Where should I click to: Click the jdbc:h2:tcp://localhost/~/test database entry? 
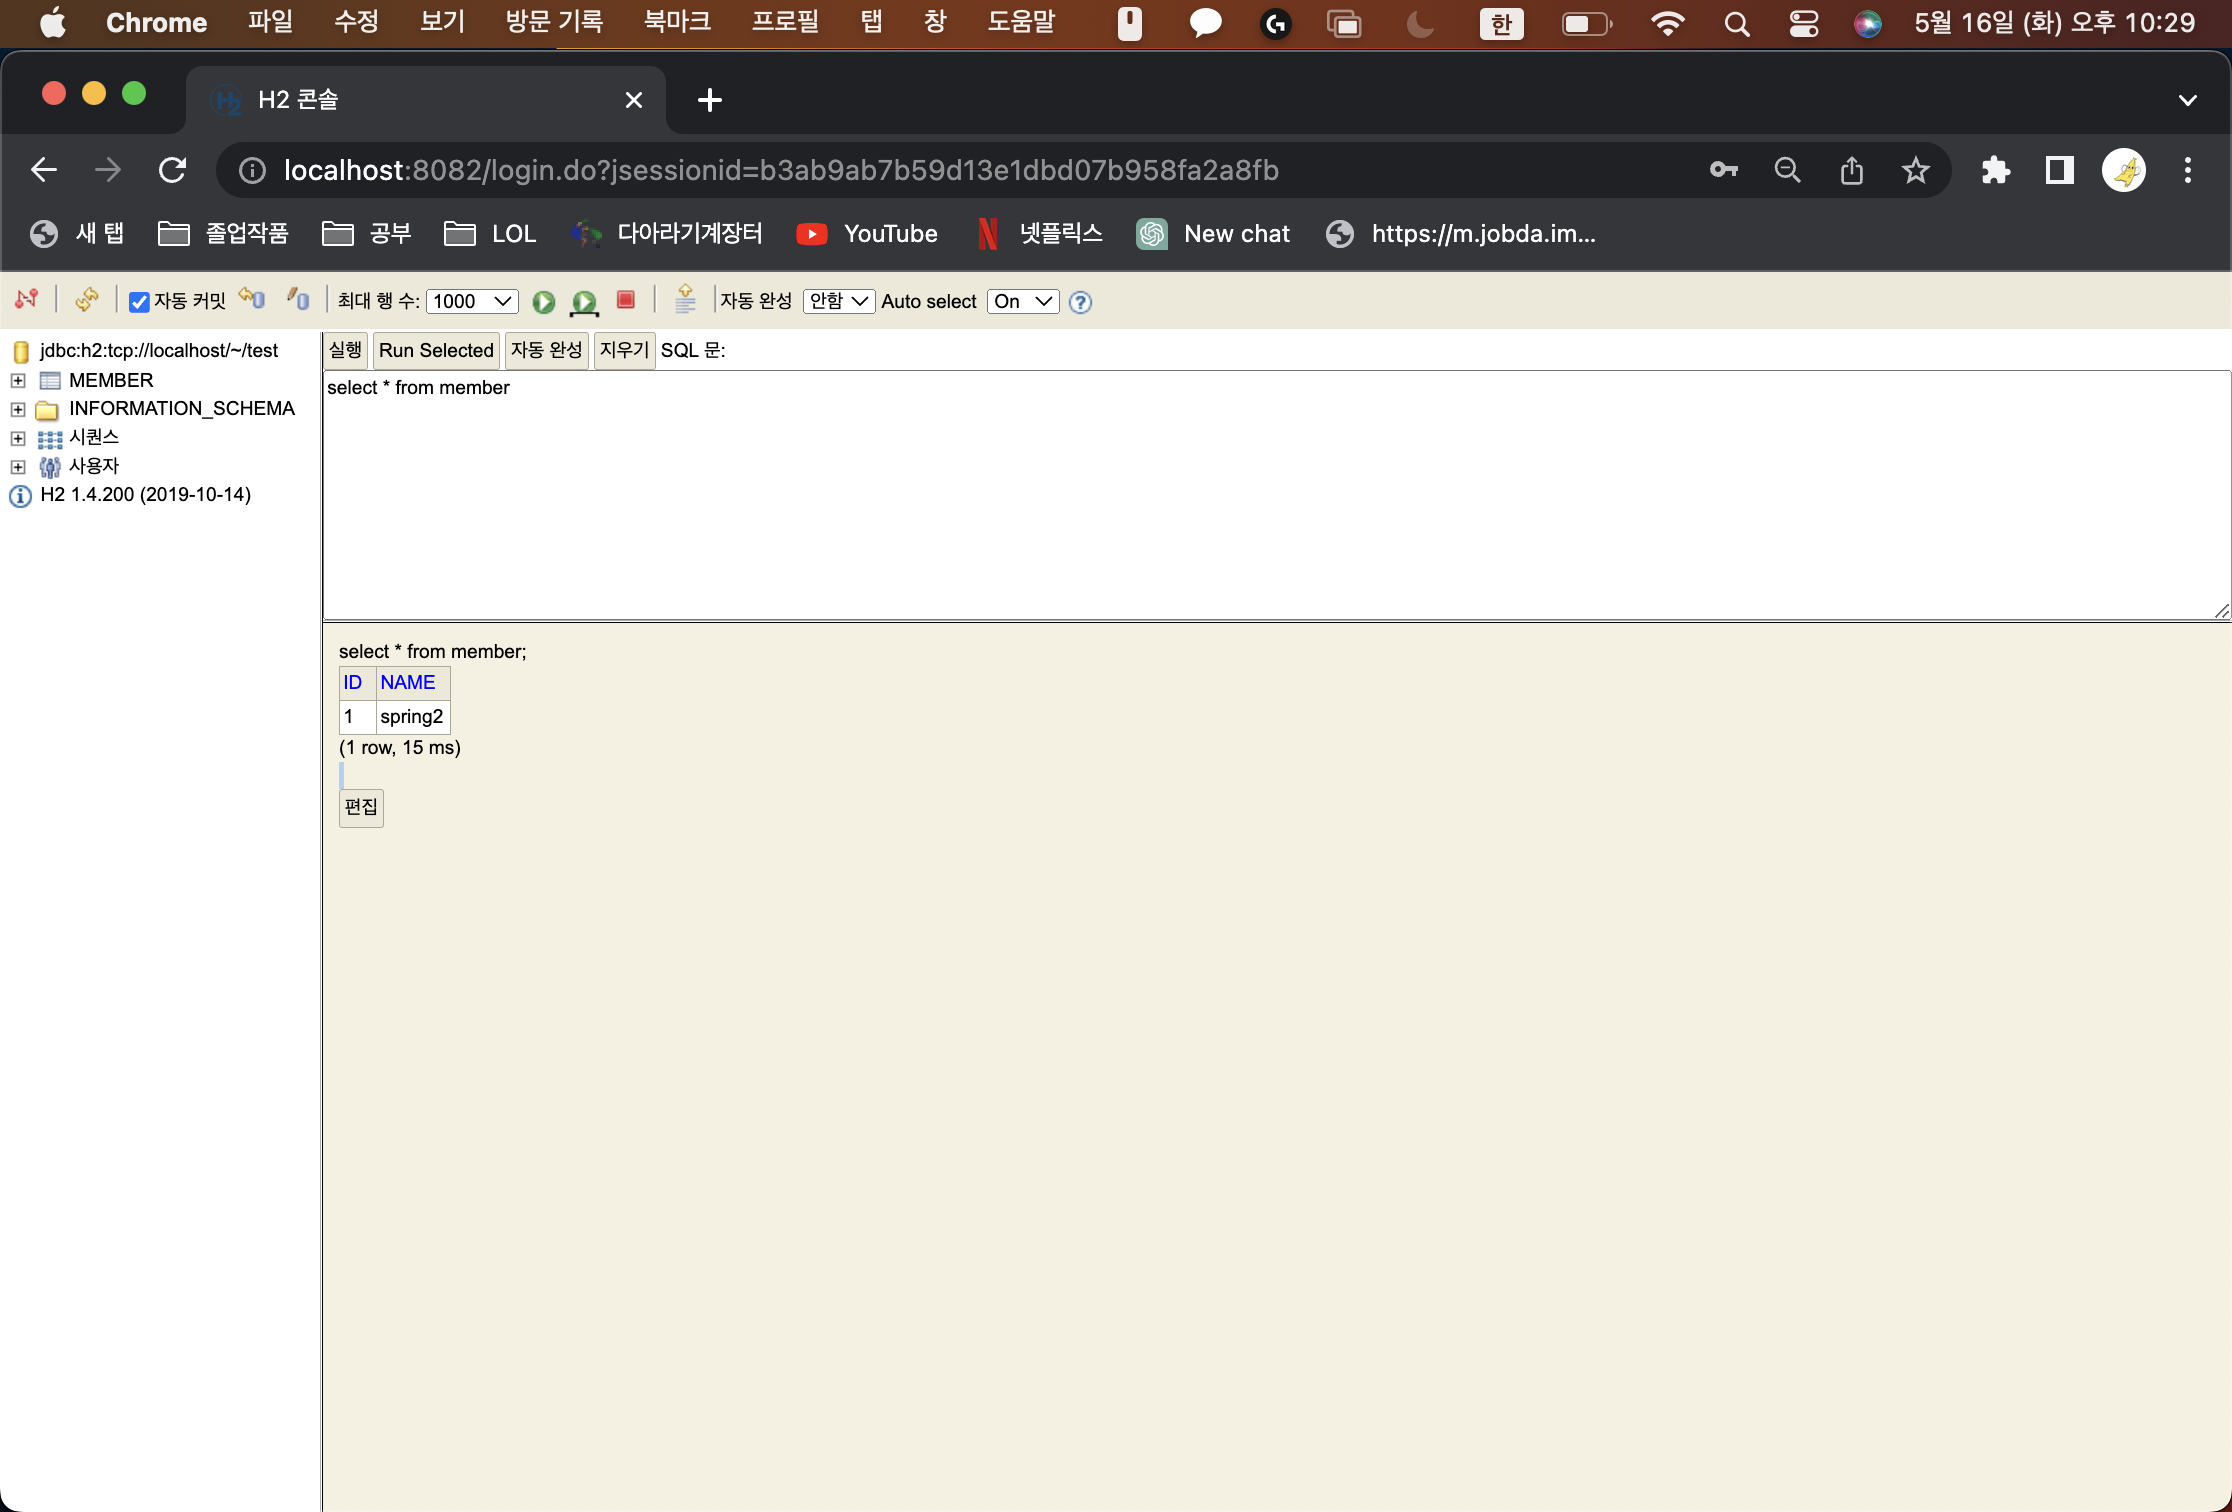tap(159, 351)
